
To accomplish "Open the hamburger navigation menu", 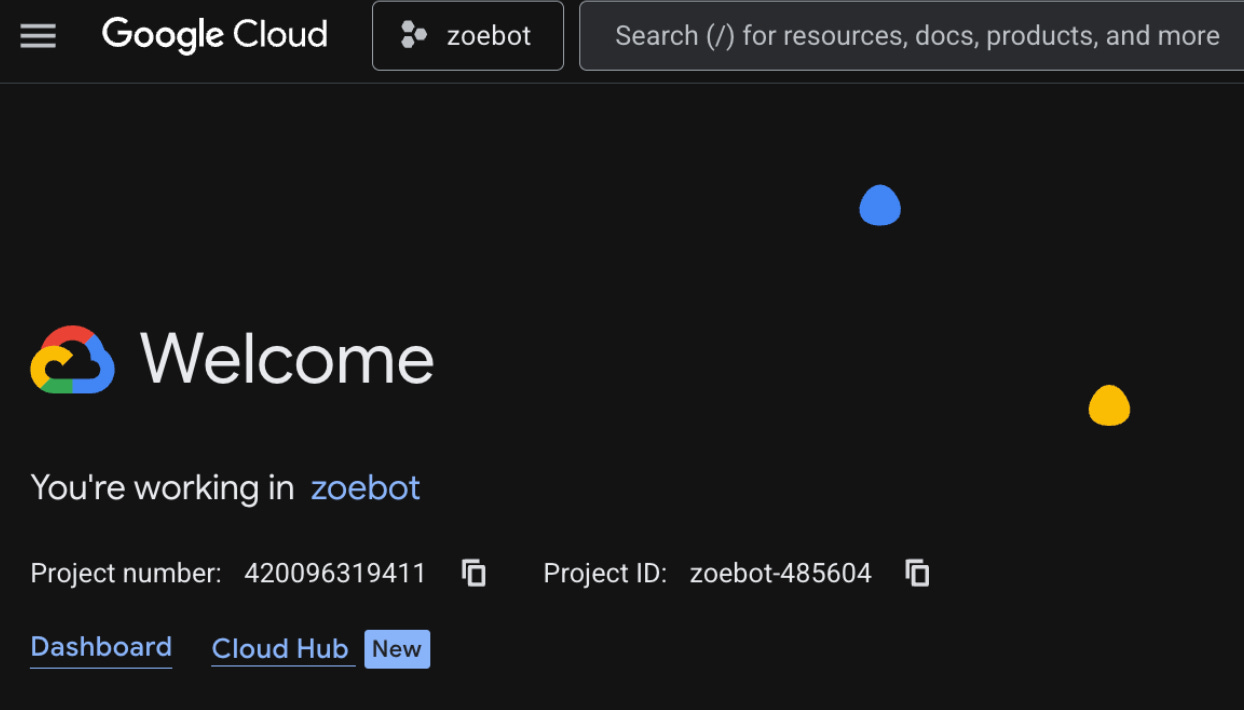I will [x=38, y=36].
